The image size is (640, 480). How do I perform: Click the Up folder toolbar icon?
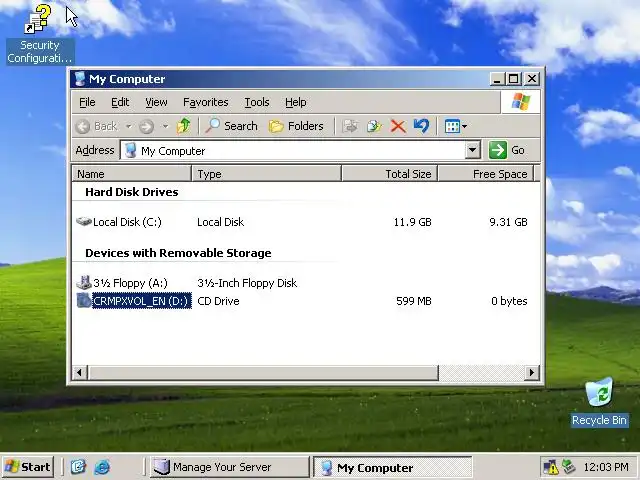184,126
